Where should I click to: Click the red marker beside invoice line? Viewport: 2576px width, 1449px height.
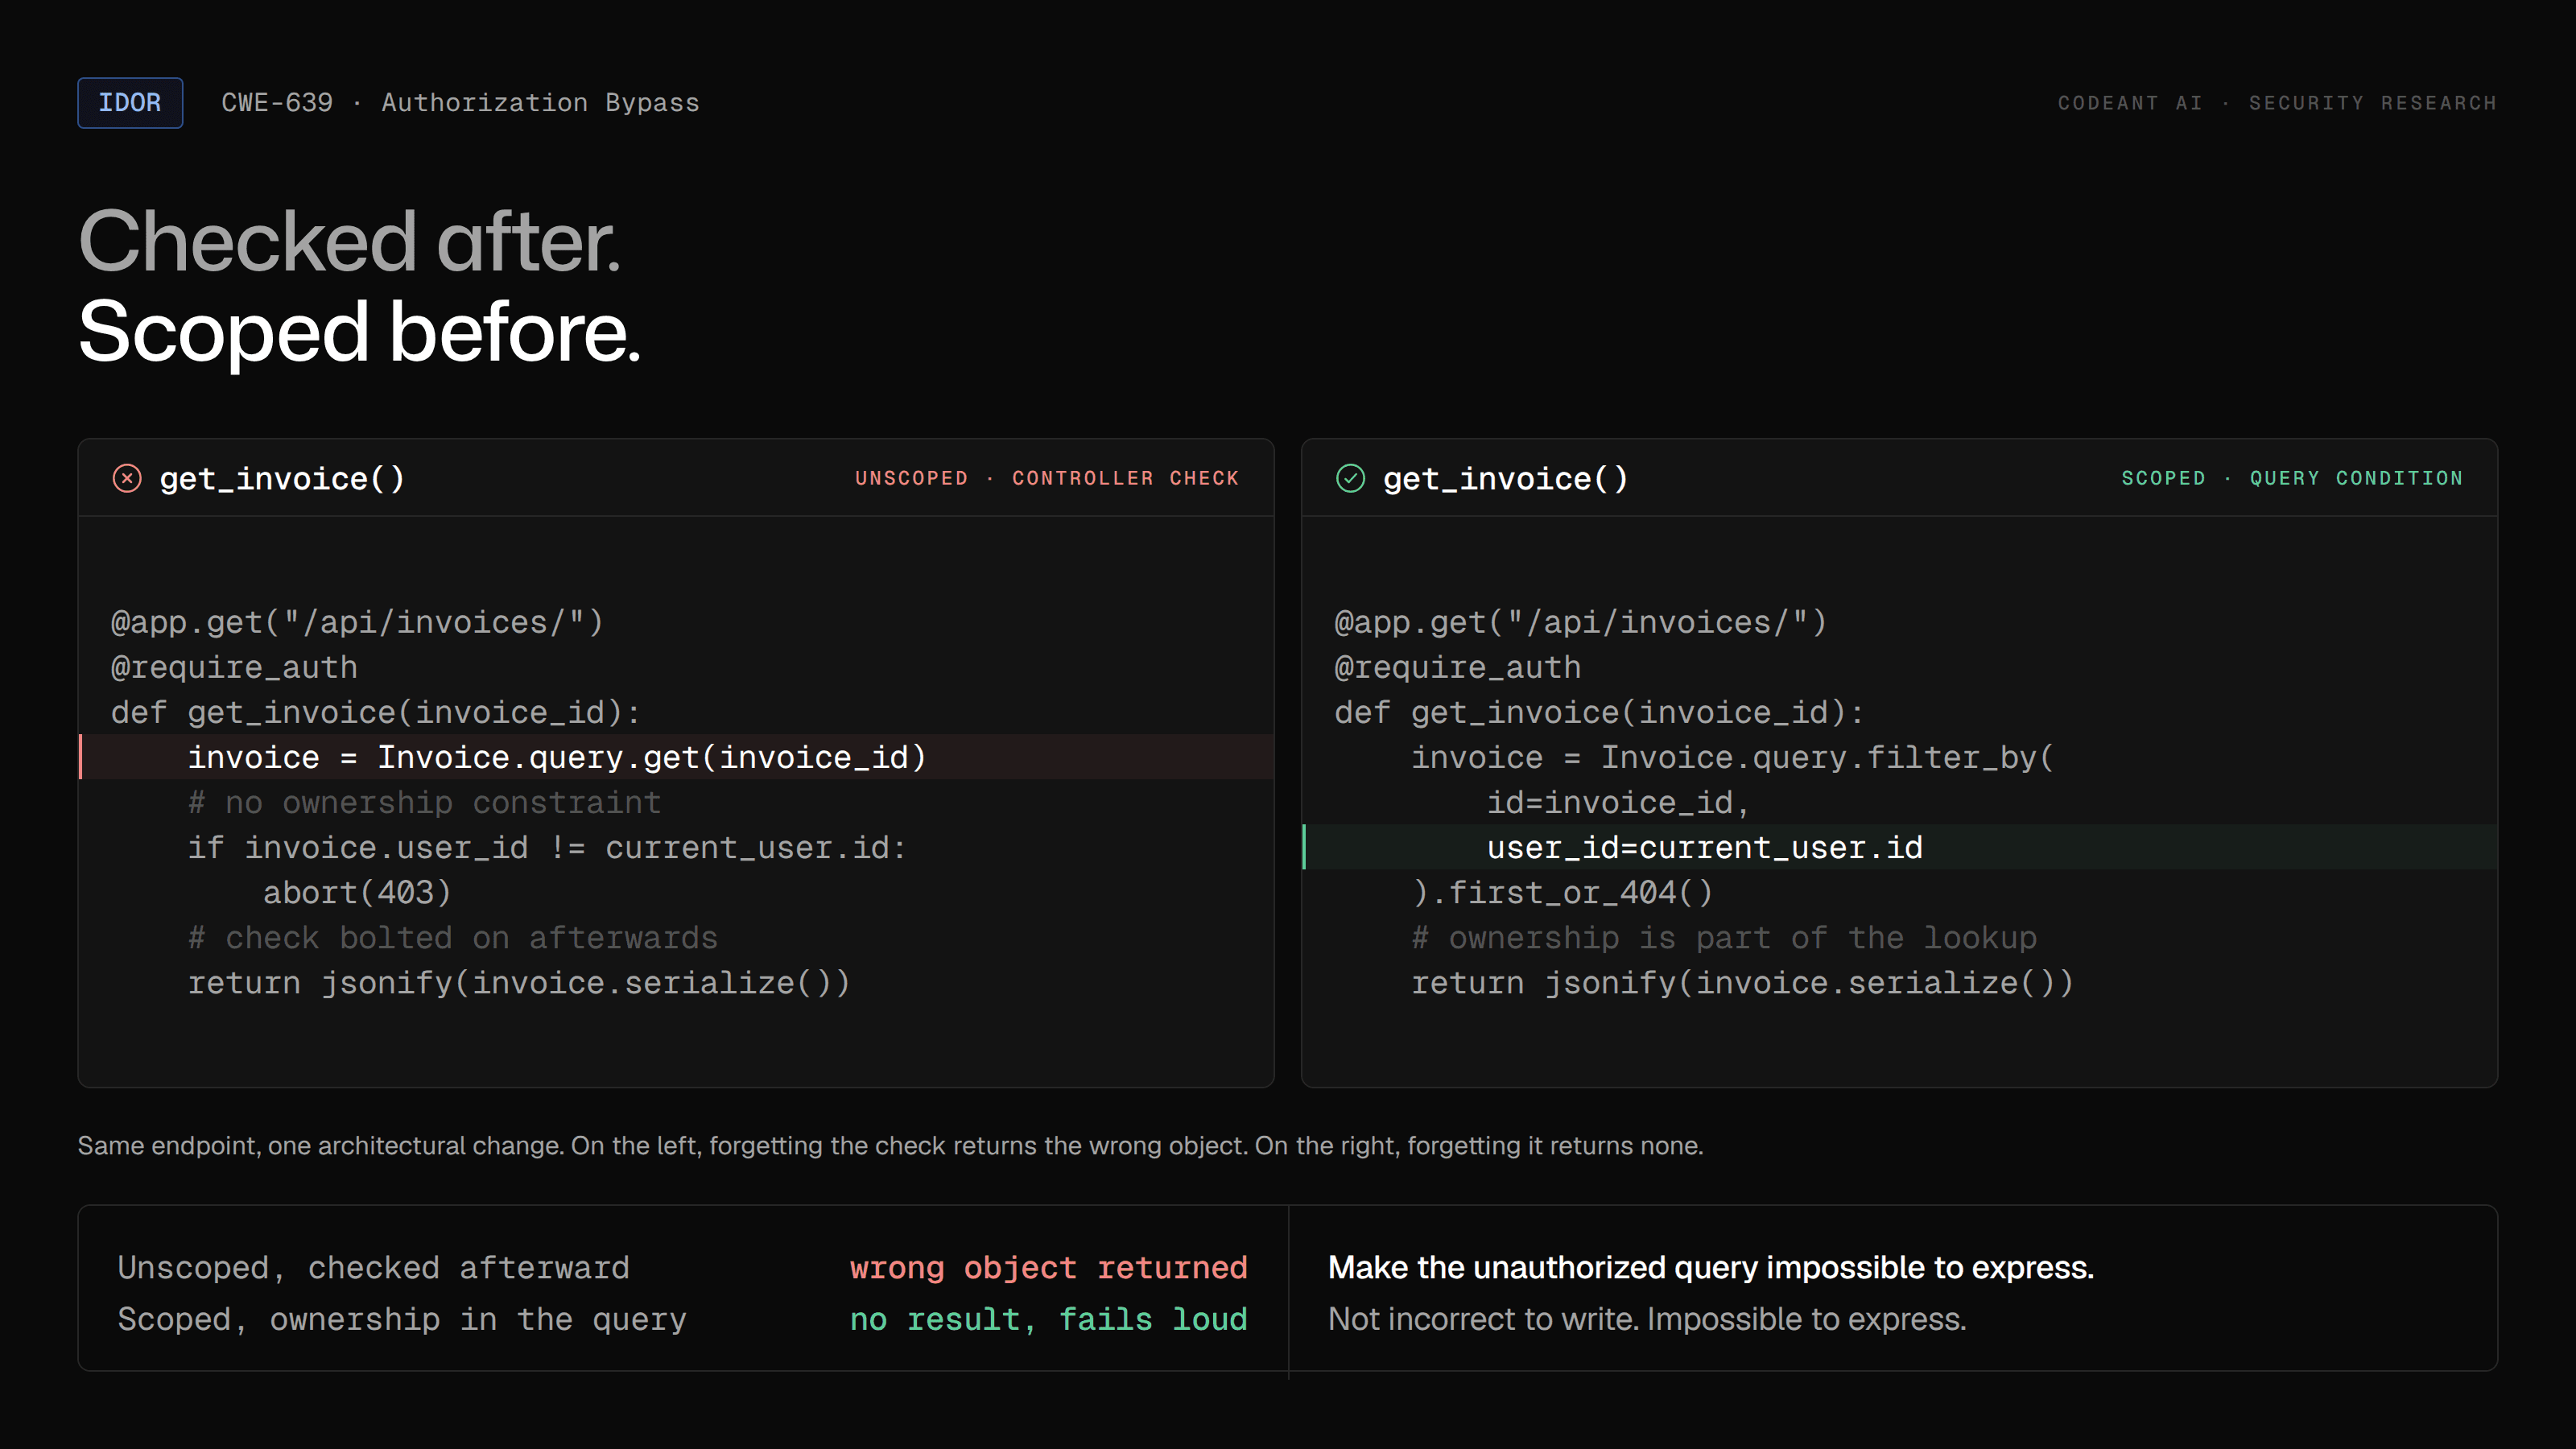click(81, 757)
